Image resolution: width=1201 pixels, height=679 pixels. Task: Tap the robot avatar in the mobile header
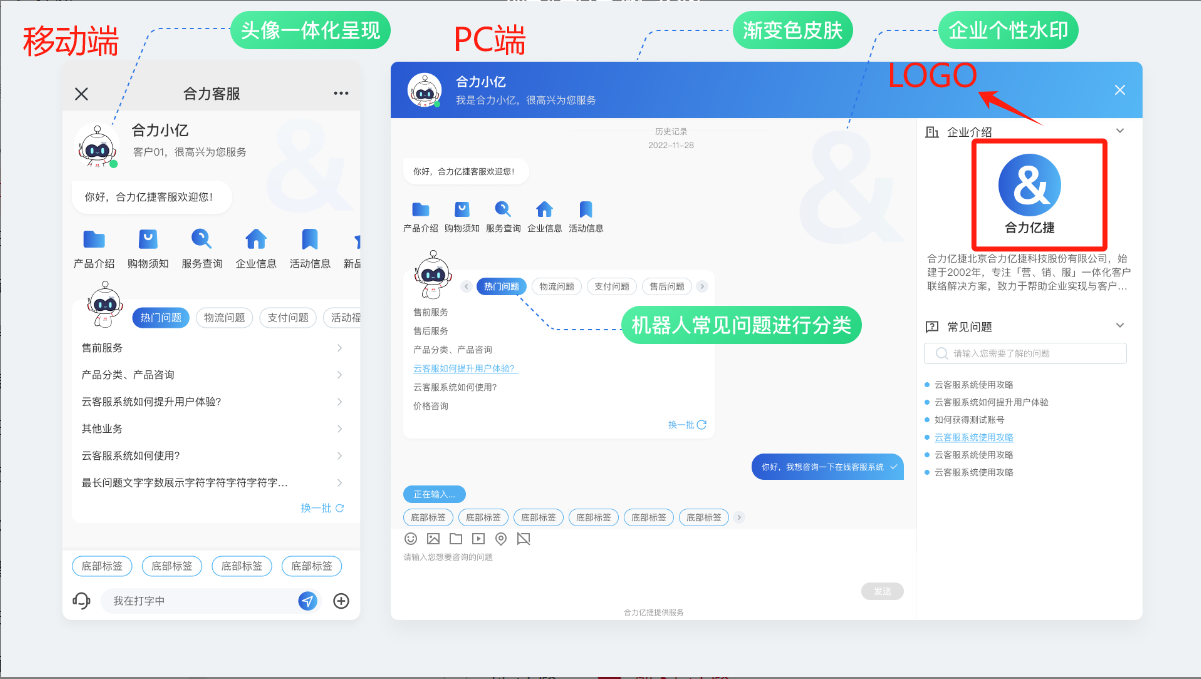[97, 145]
